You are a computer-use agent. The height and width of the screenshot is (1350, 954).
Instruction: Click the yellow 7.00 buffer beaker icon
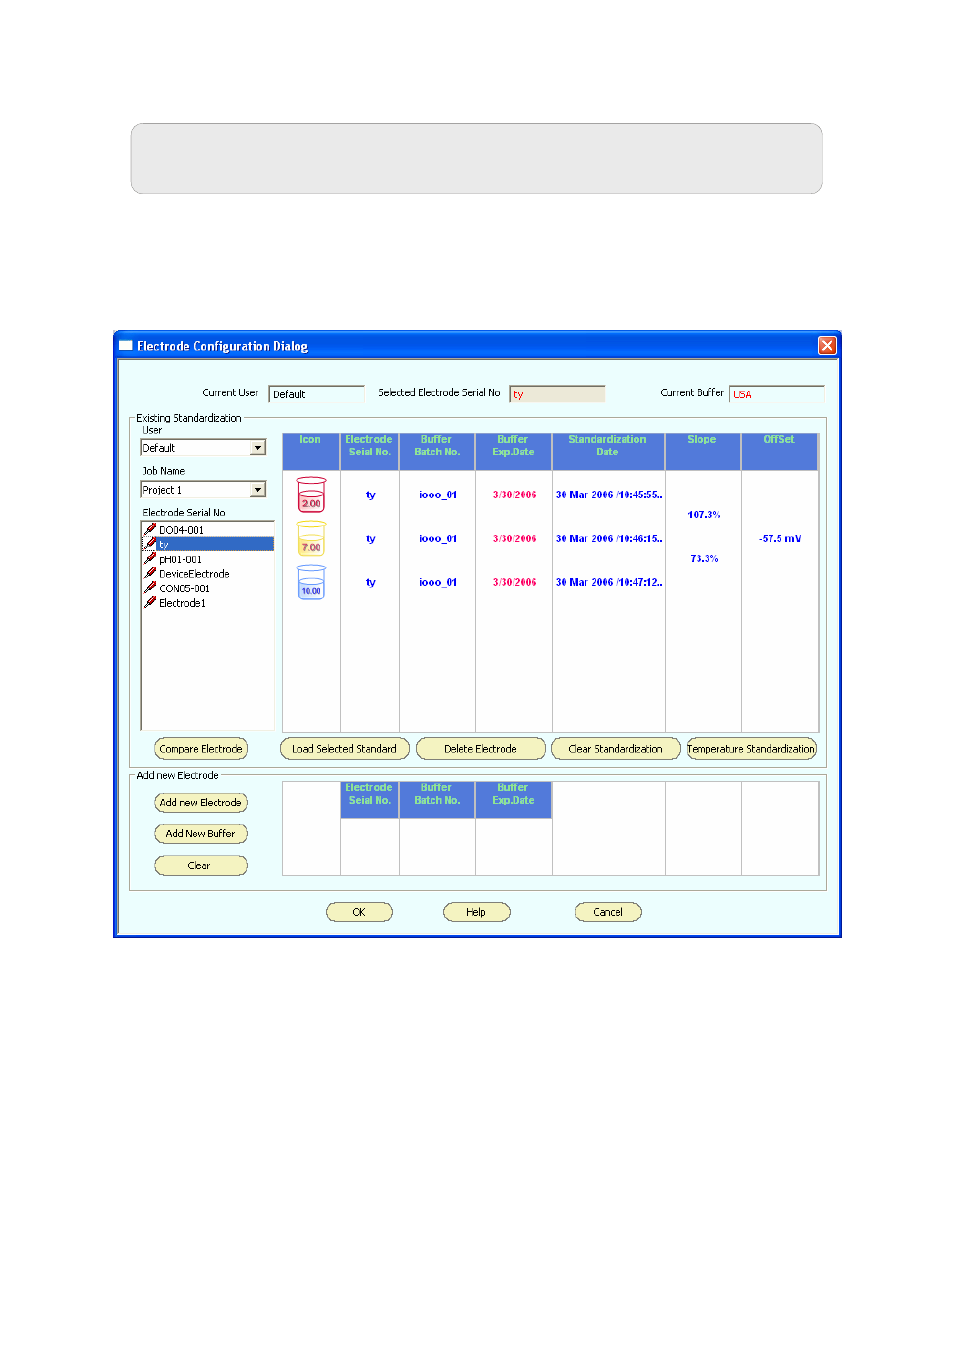point(311,538)
